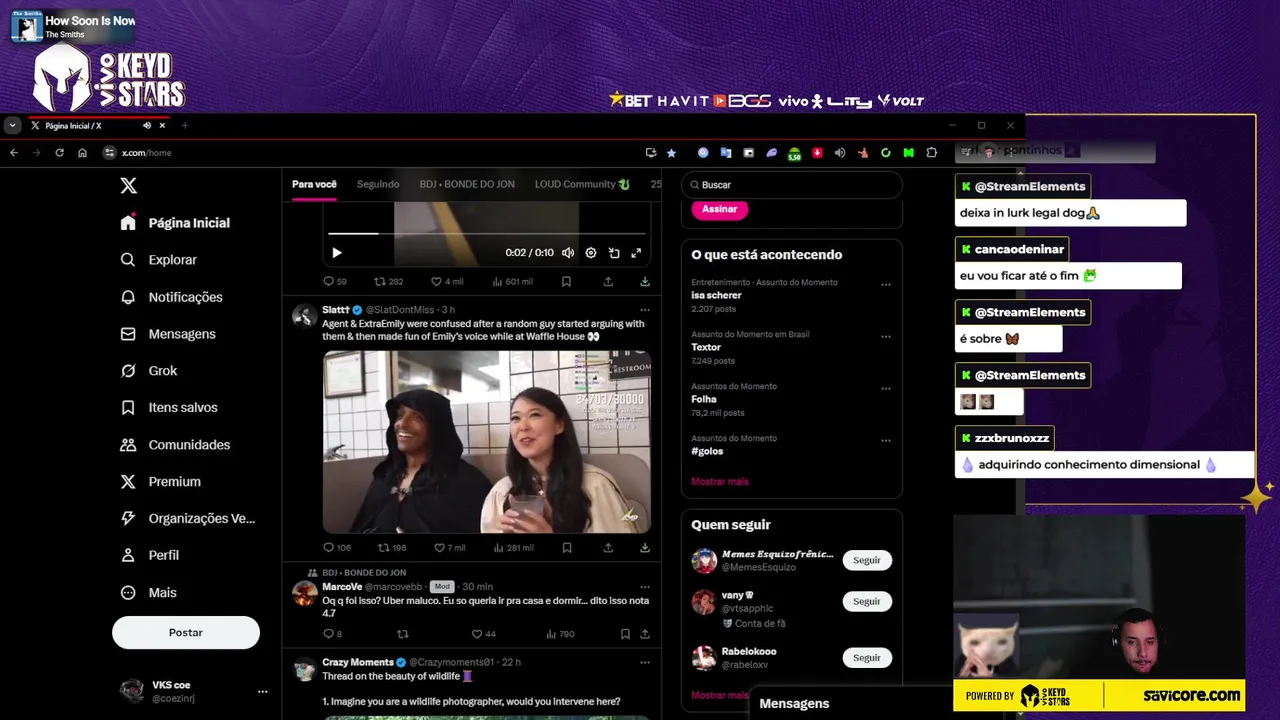This screenshot has height=720, width=1280.
Task: Go to the browser home button
Action: tap(82, 153)
